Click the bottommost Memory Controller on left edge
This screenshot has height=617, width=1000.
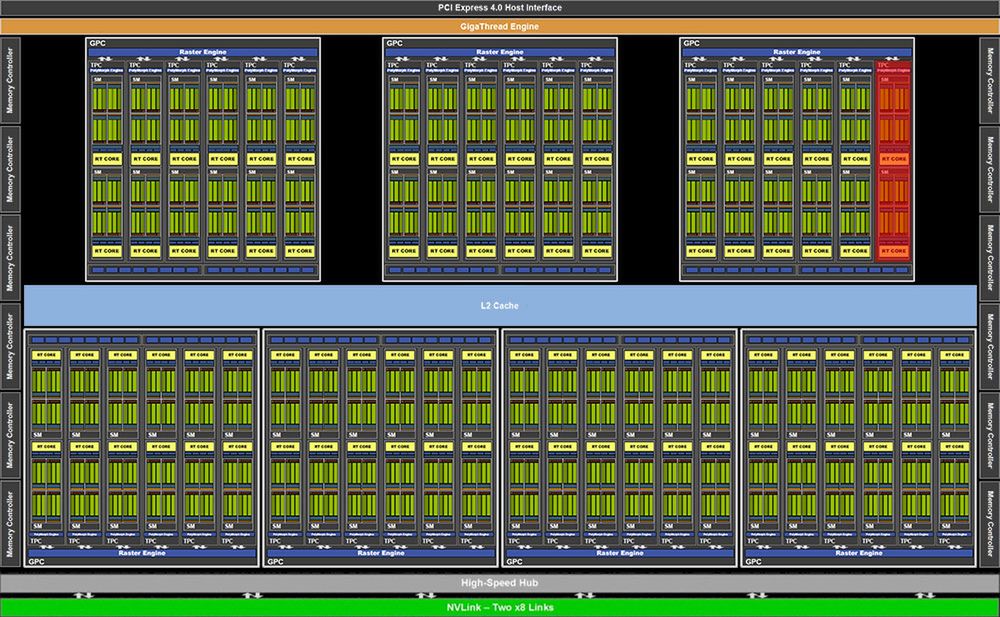click(10, 524)
